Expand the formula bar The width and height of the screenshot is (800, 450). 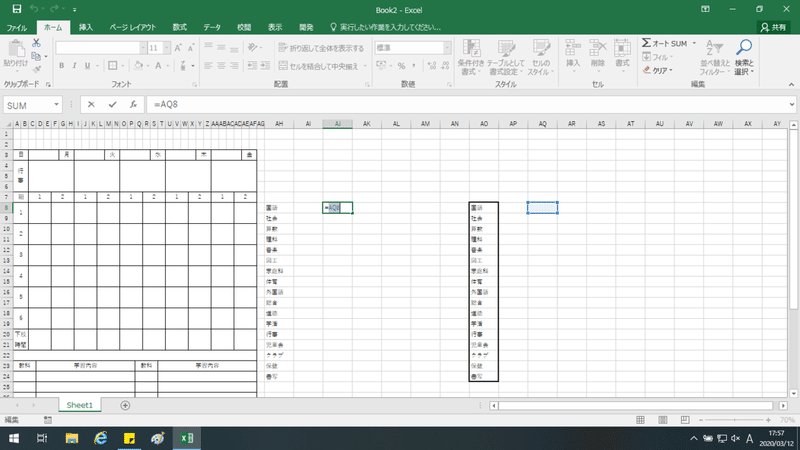(791, 105)
